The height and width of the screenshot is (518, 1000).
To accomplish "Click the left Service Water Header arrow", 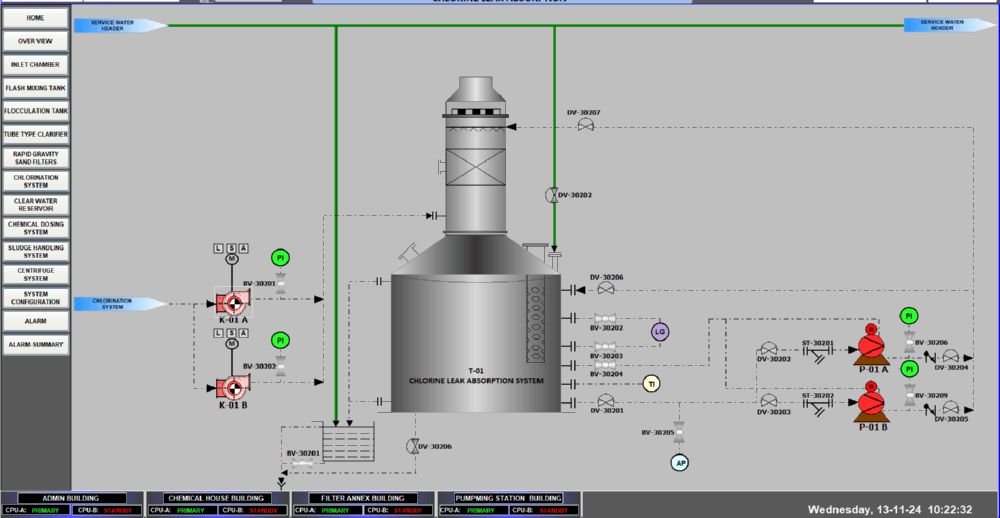I will (120, 25).
